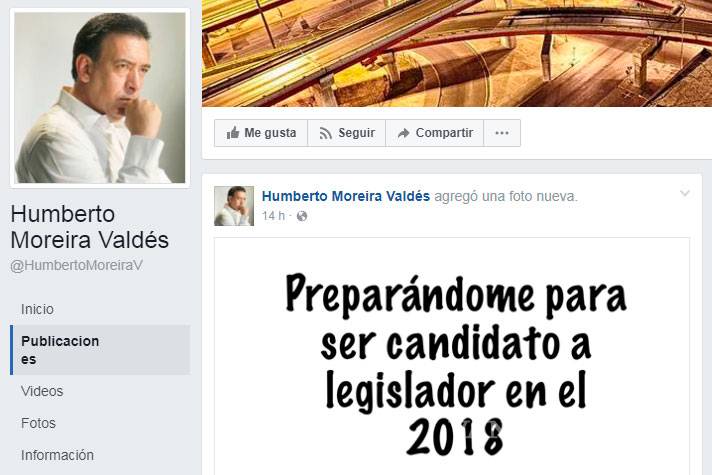This screenshot has width=712, height=475.
Task: Click the Compartir share button
Action: (435, 133)
